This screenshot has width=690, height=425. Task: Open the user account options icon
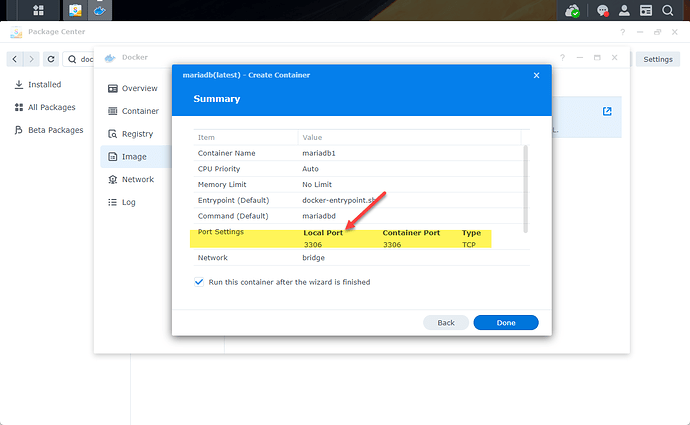coord(624,11)
